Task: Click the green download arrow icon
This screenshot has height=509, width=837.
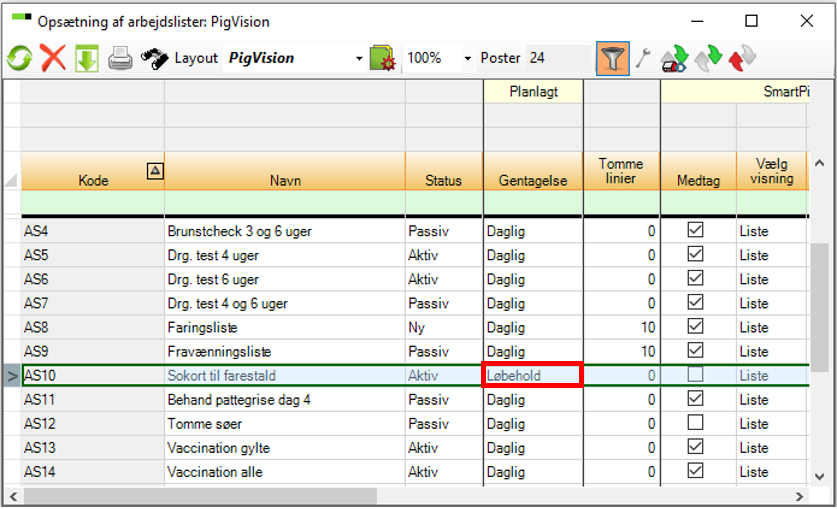Action: click(86, 58)
